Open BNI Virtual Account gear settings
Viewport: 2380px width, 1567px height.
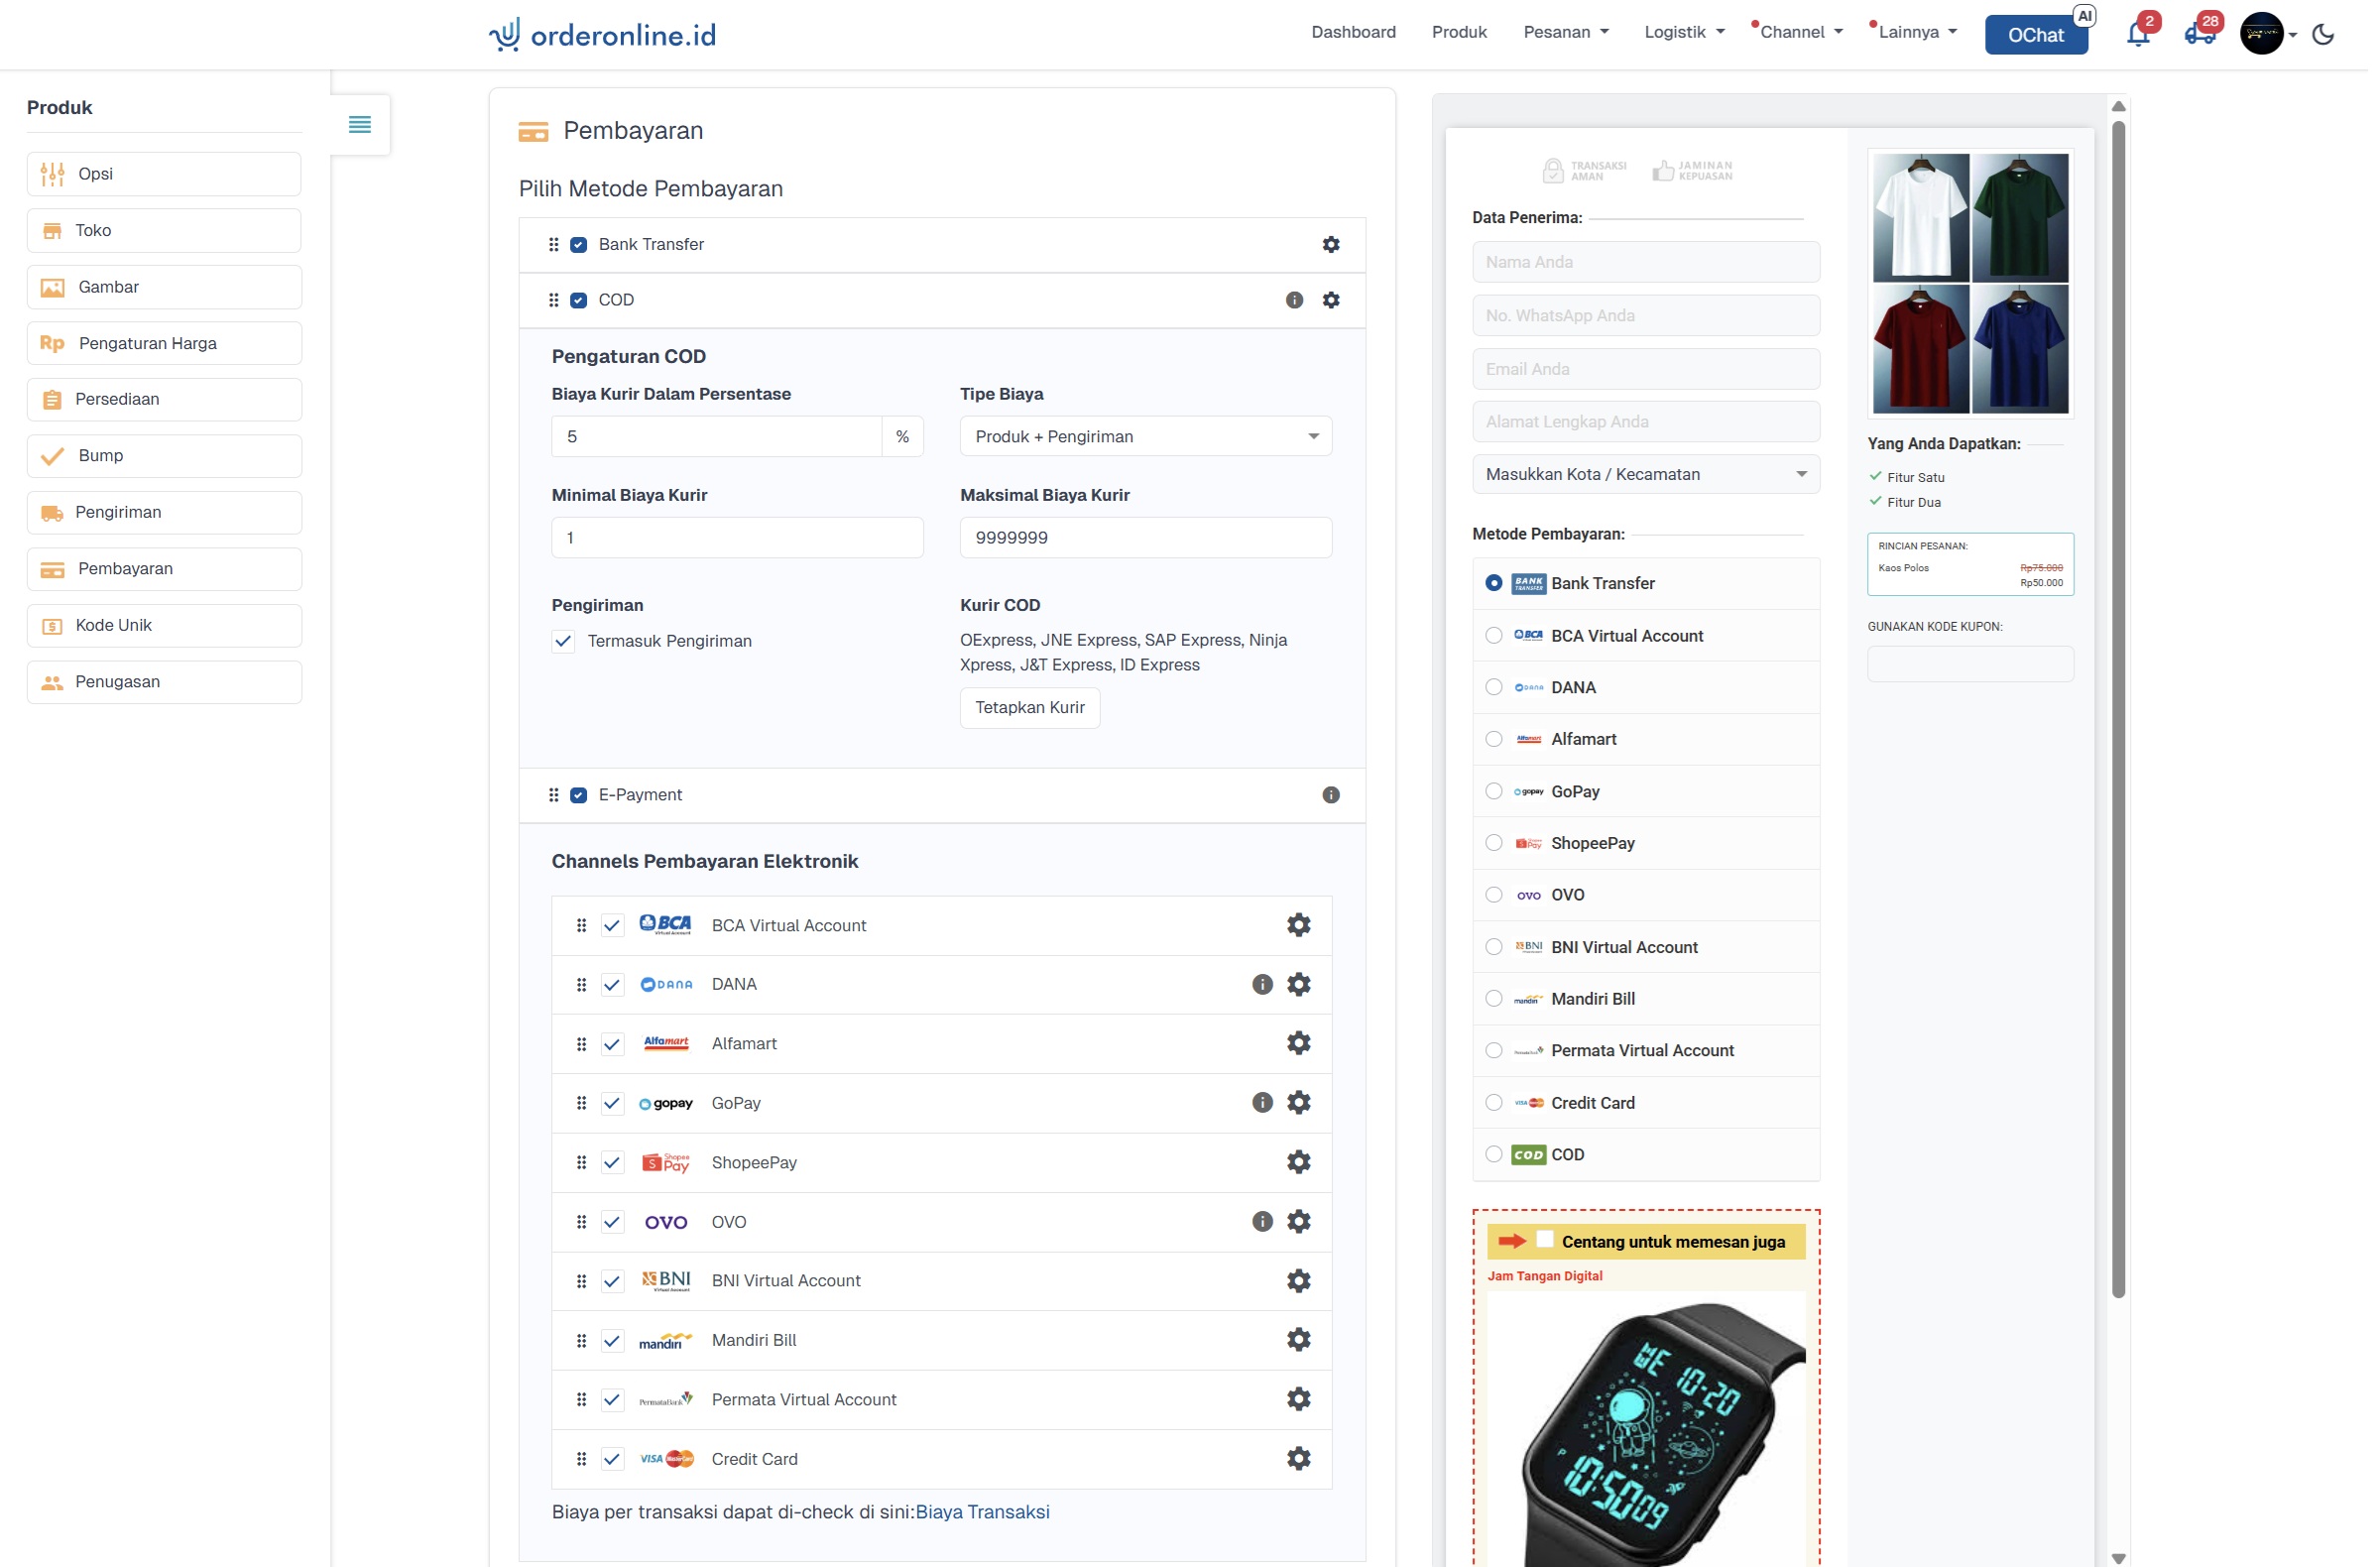coord(1304,1286)
